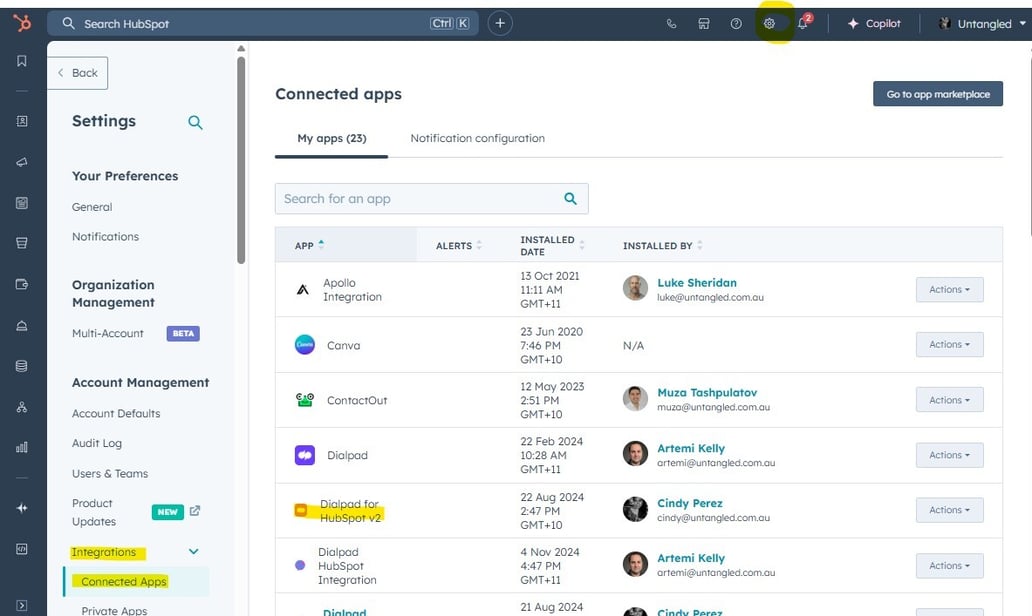Open the automation workflows icon
The image size is (1032, 616).
click(22, 407)
